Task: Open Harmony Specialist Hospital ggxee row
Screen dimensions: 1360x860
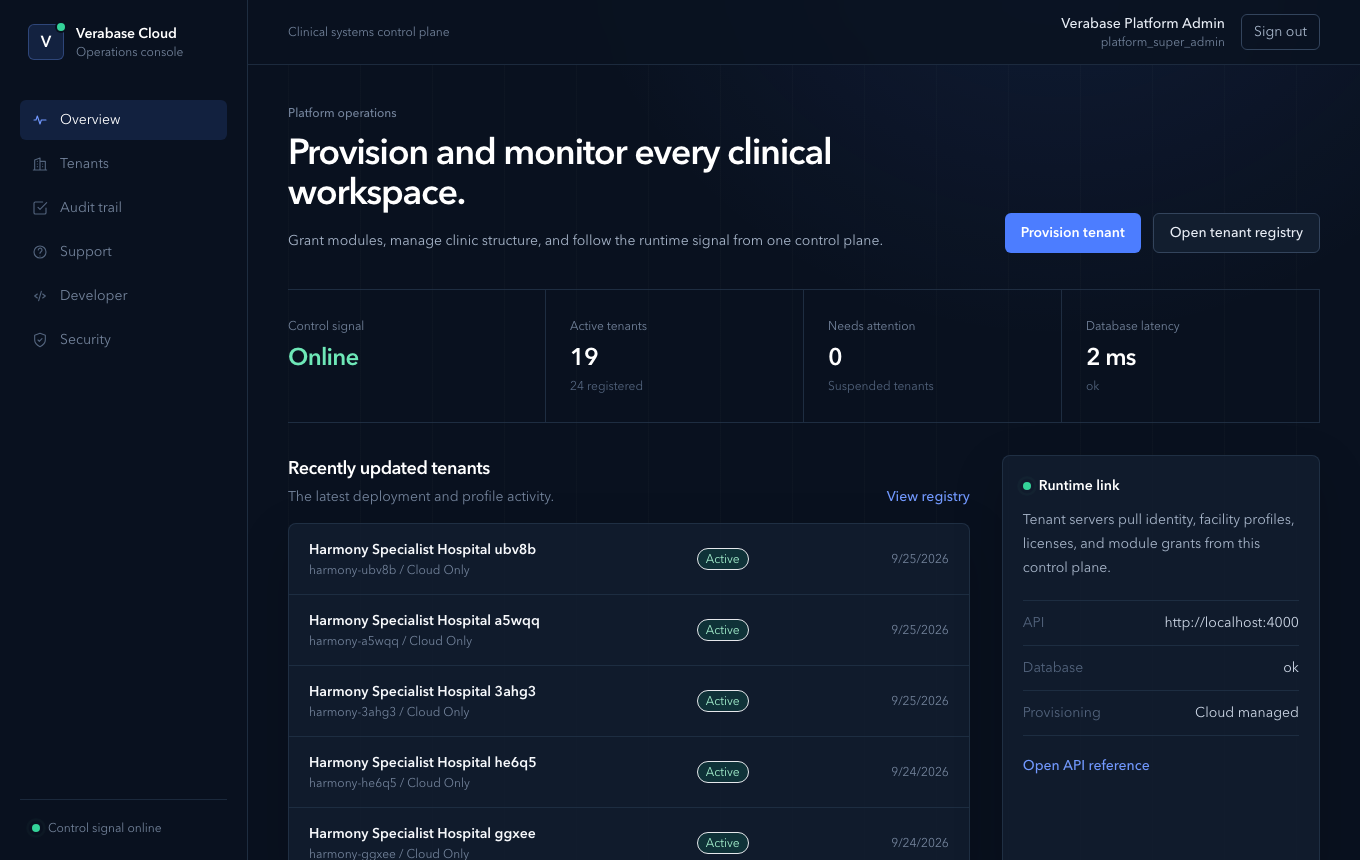Action: (629, 834)
